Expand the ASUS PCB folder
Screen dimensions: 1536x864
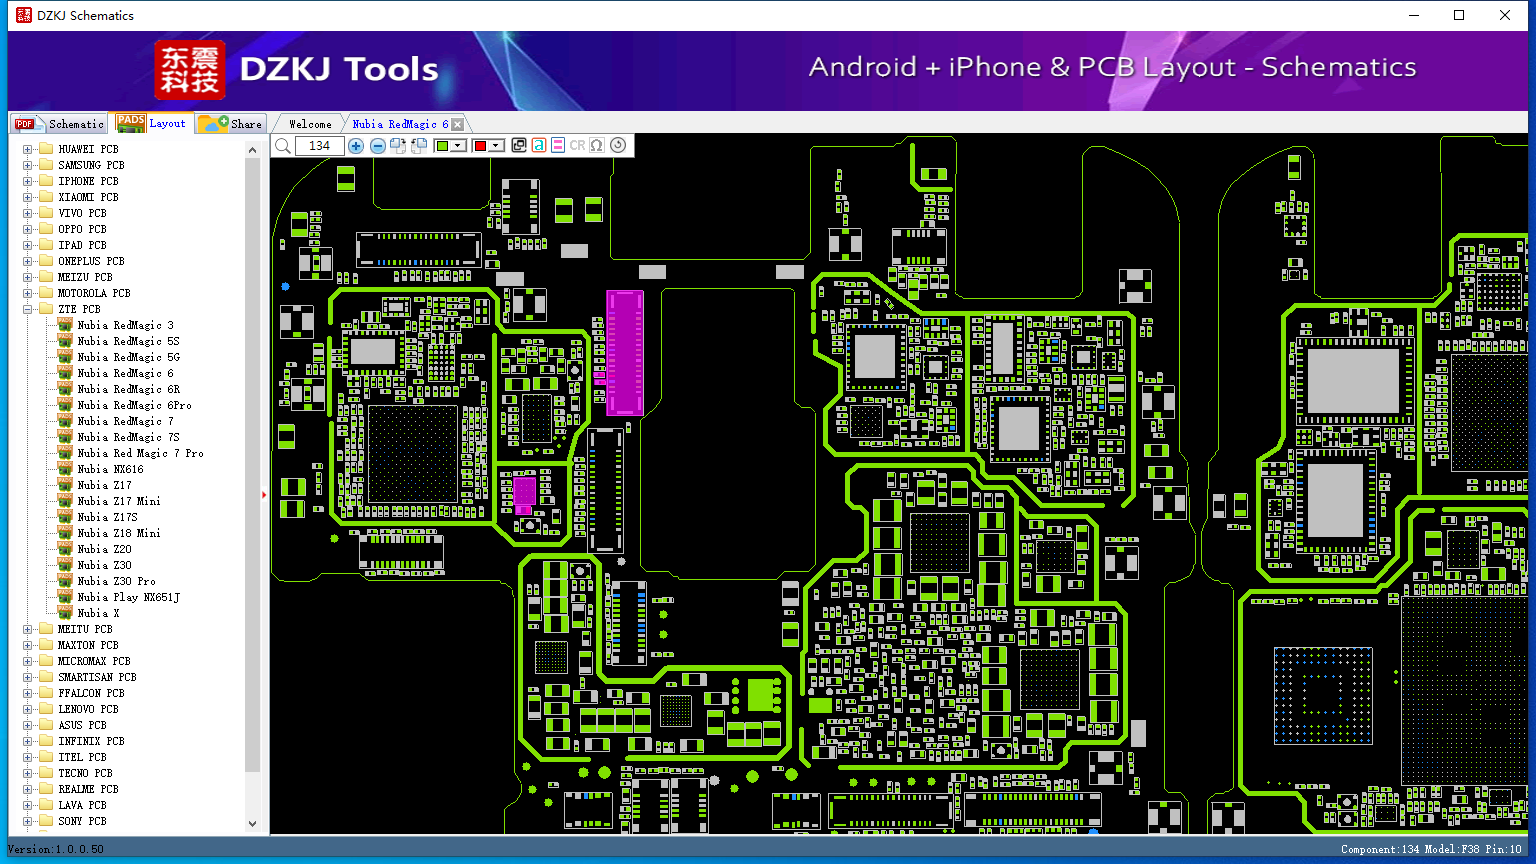(28, 725)
